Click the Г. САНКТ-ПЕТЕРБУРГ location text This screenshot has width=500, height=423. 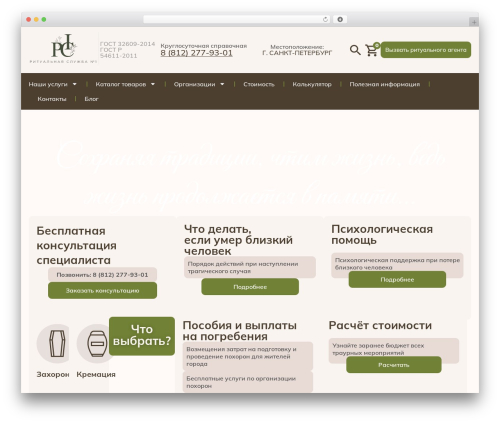(297, 53)
